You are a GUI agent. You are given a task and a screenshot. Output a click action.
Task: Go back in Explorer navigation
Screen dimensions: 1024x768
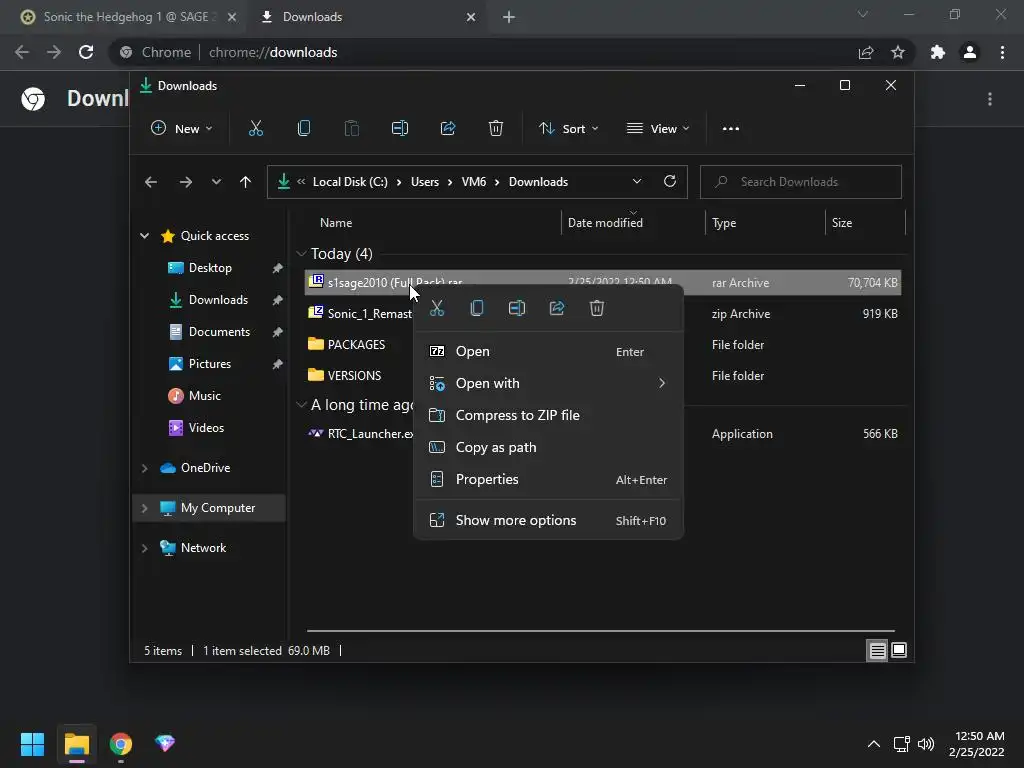pos(151,182)
